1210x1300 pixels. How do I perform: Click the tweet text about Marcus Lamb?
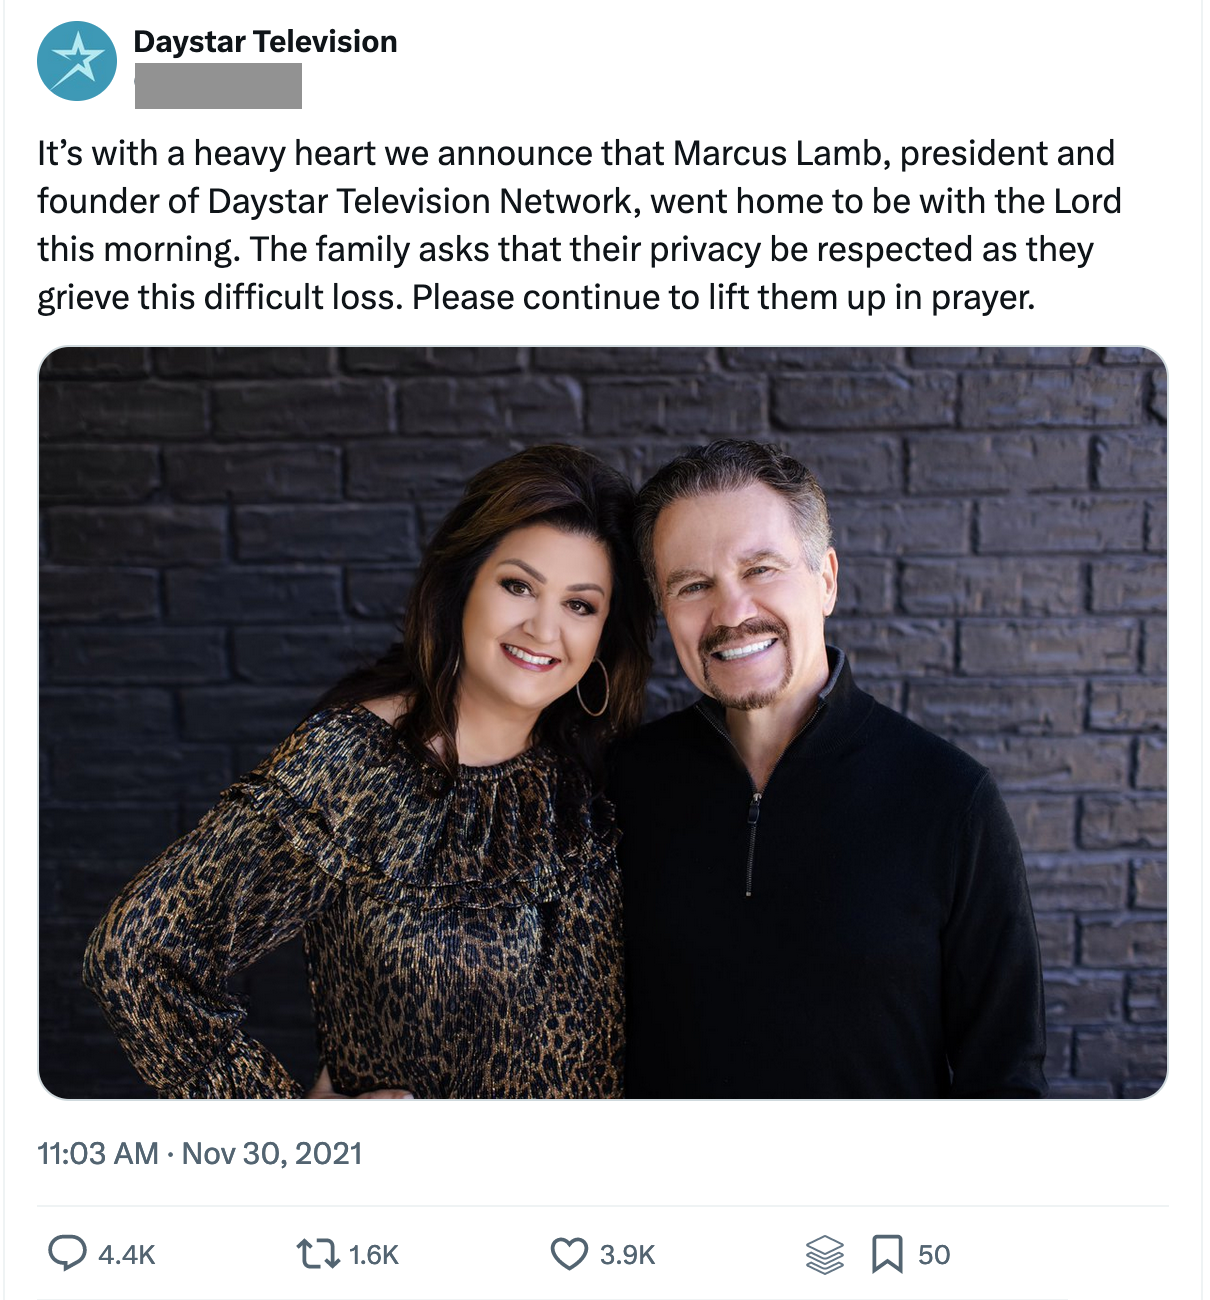(580, 225)
